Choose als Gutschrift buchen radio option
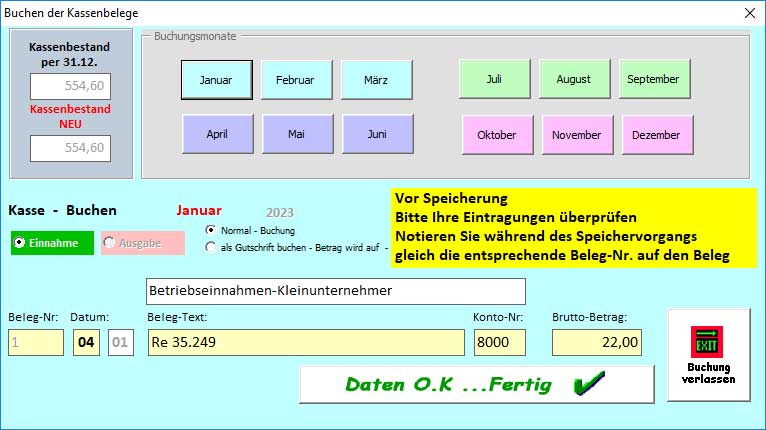 point(210,247)
